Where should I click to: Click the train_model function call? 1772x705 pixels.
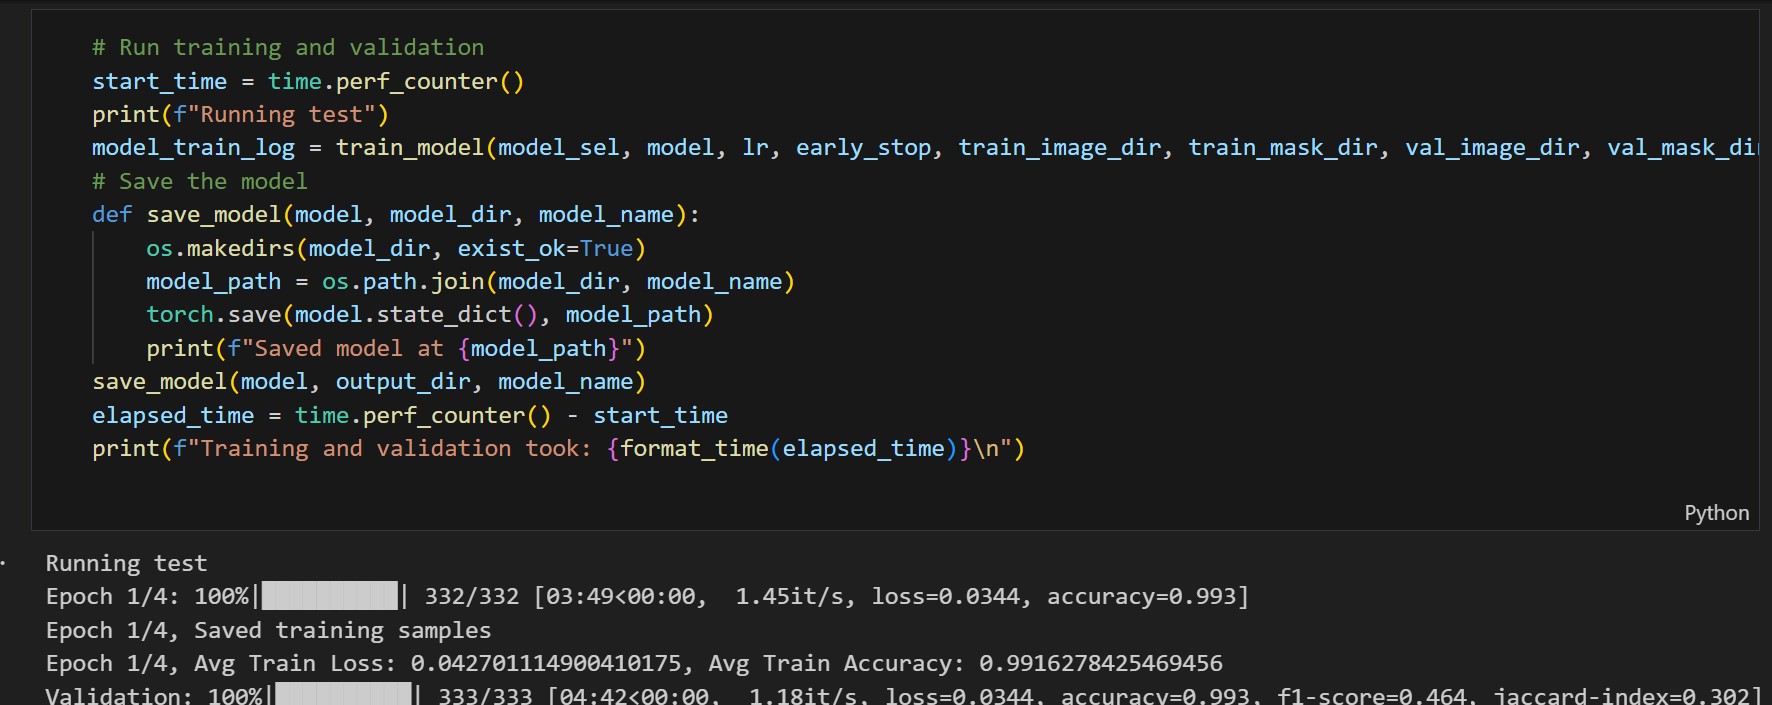409,148
